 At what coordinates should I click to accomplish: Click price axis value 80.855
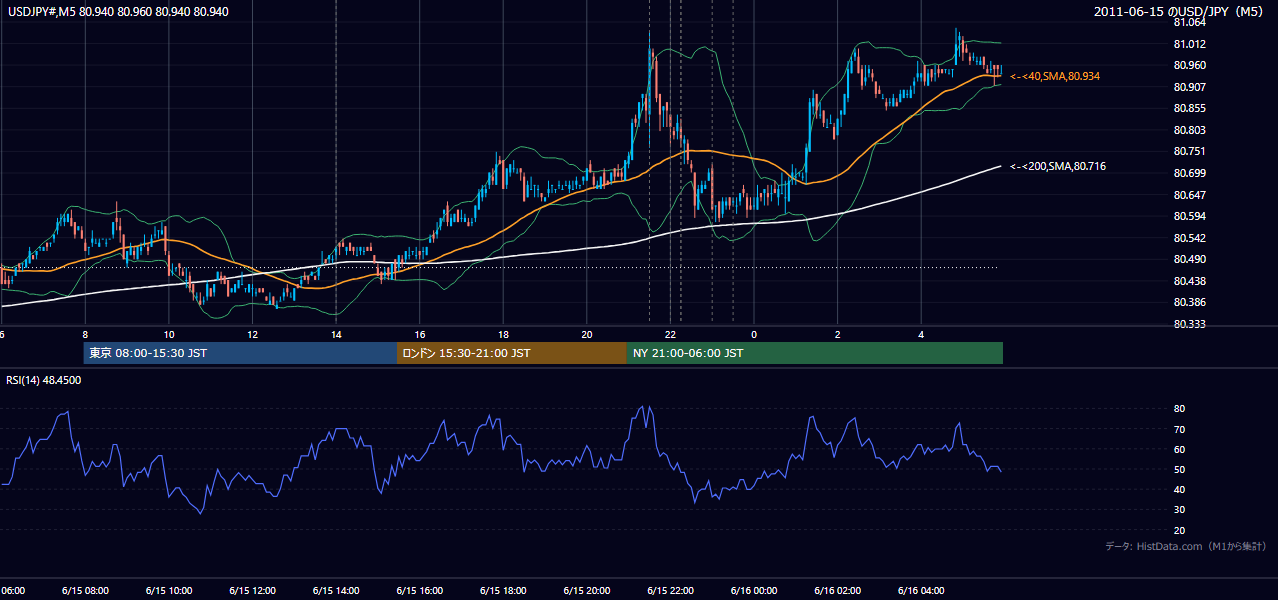(x=1190, y=108)
